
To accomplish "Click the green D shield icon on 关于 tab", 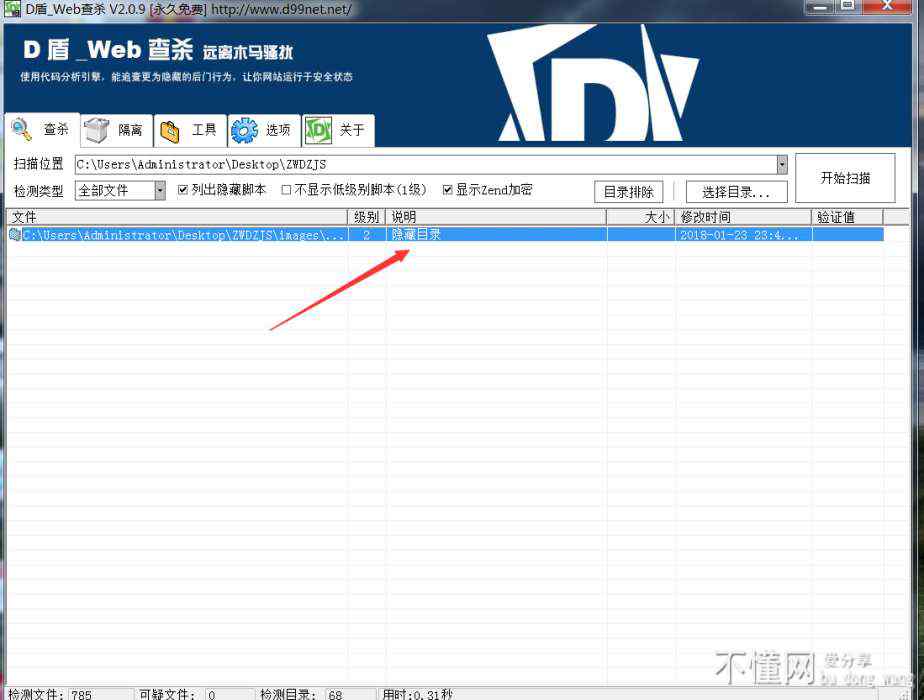I will pos(318,130).
